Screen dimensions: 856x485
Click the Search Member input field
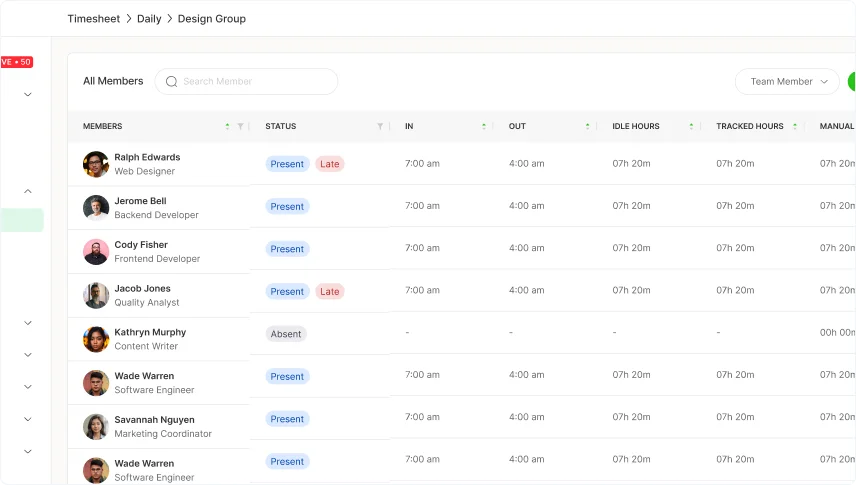pyautogui.click(x=255, y=82)
